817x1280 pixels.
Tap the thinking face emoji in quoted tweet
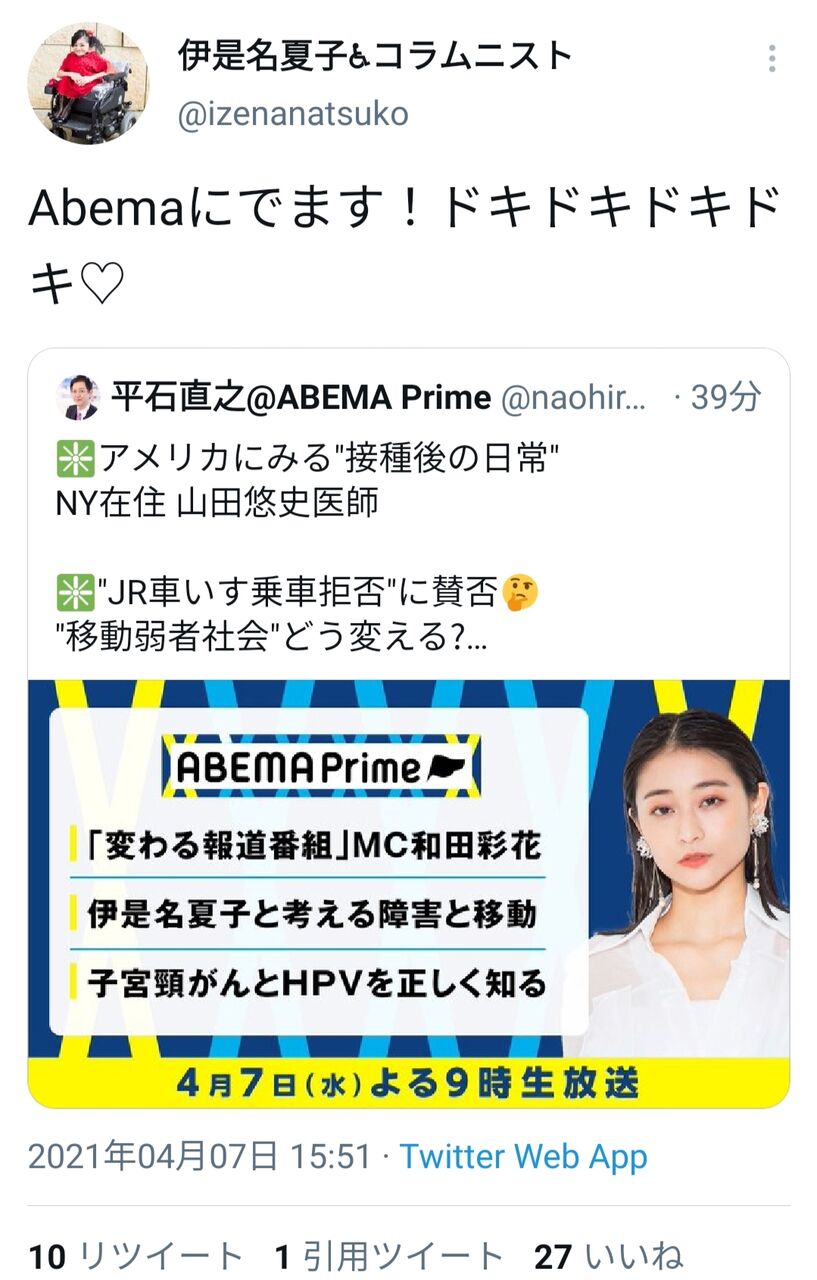(x=520, y=592)
